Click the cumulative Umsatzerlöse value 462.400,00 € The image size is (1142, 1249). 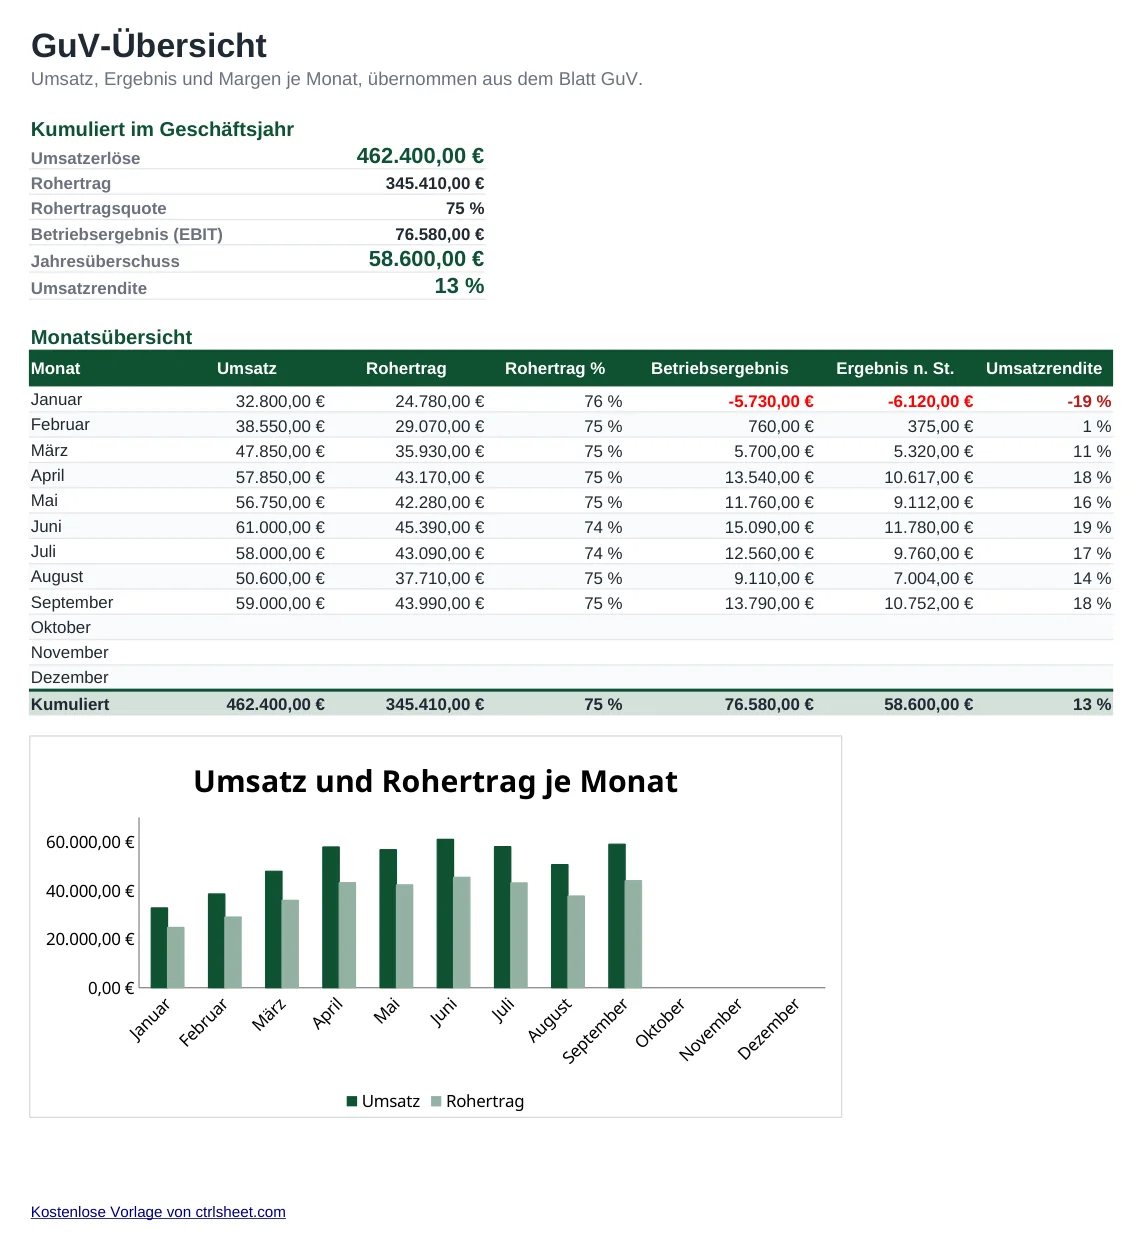coord(420,156)
